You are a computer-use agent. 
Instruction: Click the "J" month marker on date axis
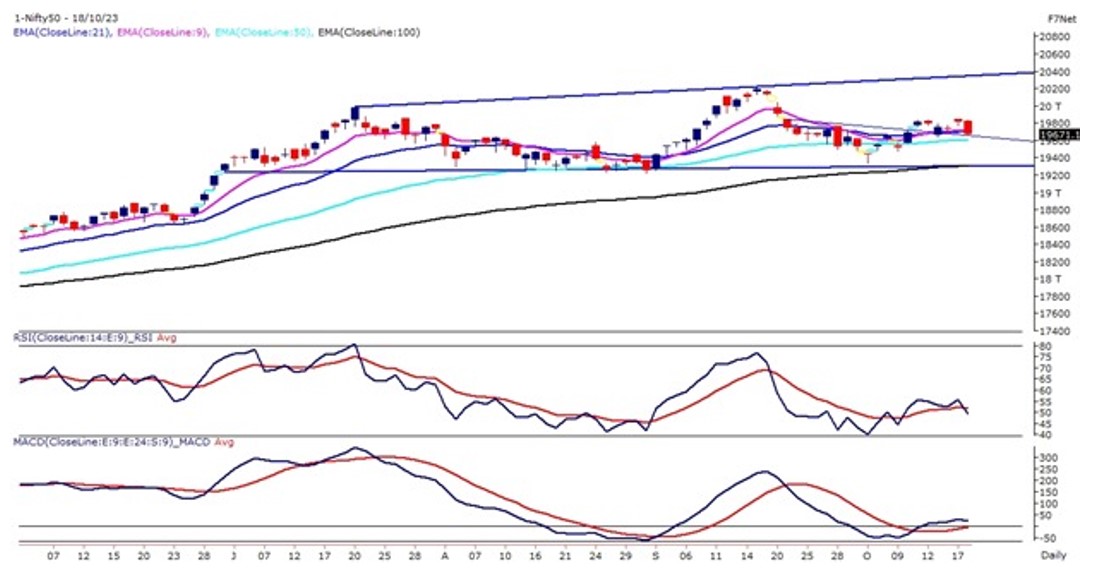pyautogui.click(x=233, y=556)
